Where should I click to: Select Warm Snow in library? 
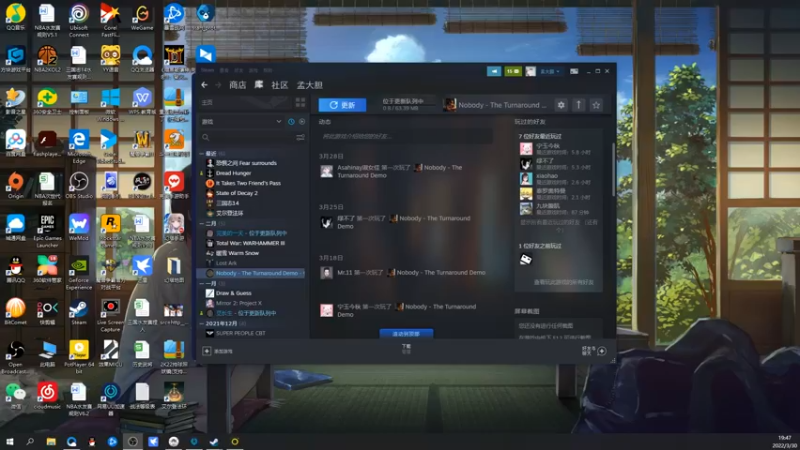[237, 253]
